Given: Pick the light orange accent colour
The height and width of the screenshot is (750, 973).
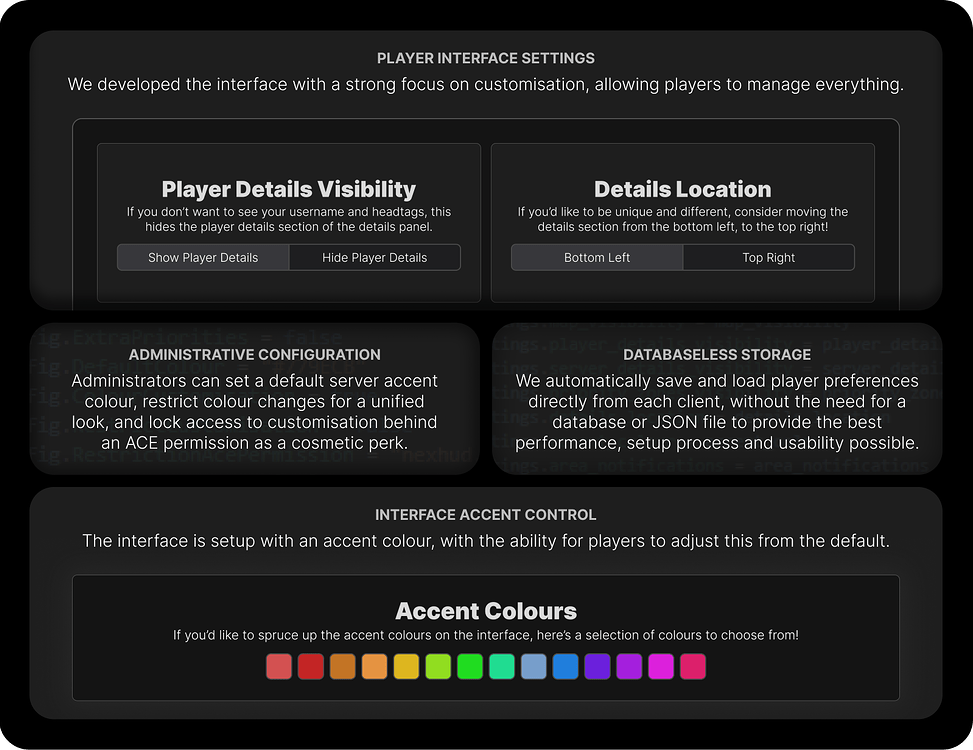Looking at the screenshot, I should click(375, 666).
